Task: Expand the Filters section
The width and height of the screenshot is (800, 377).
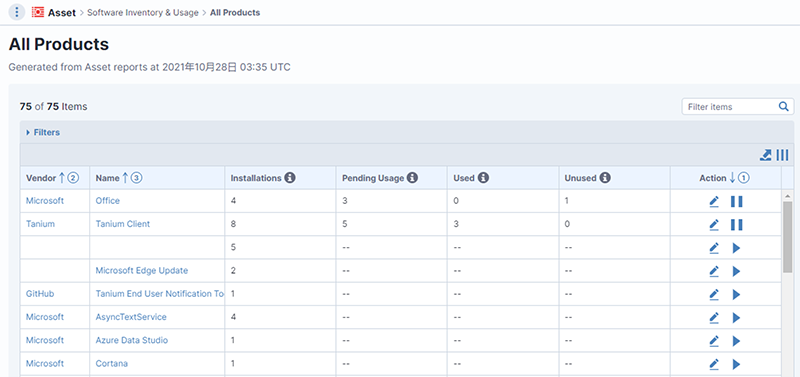Action: pyautogui.click(x=43, y=132)
